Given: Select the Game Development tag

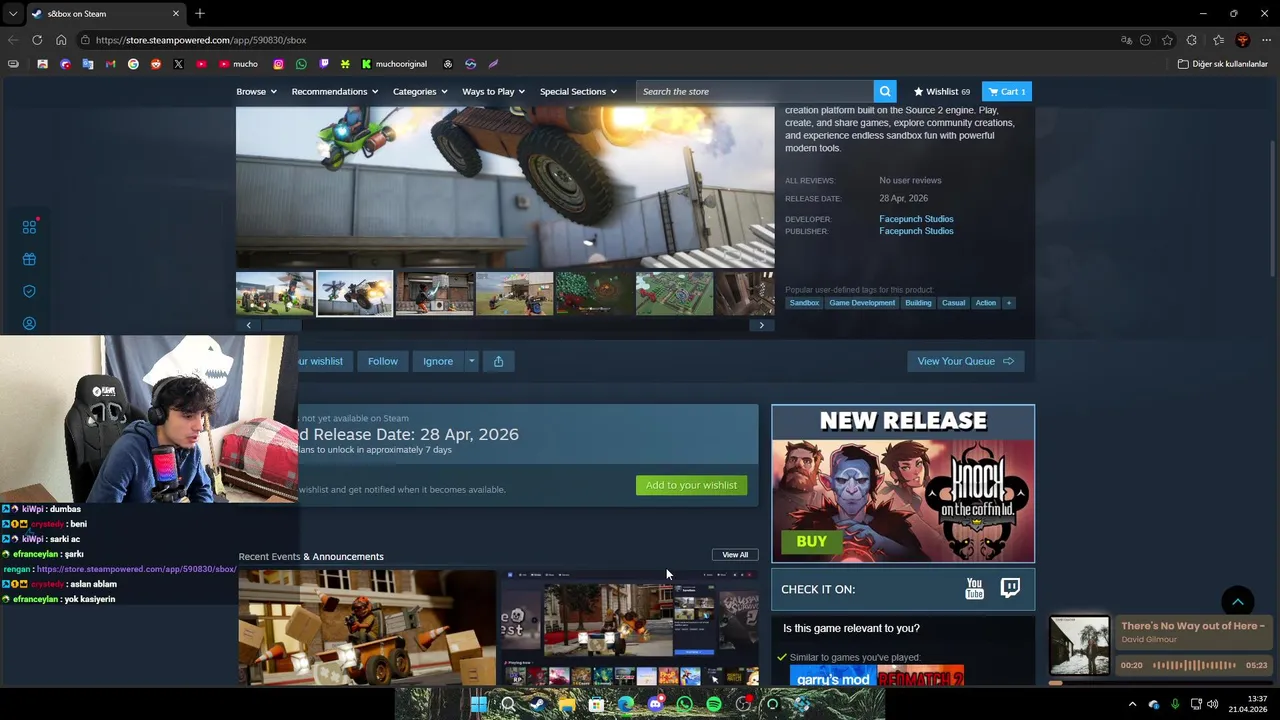Looking at the screenshot, I should coord(862,303).
